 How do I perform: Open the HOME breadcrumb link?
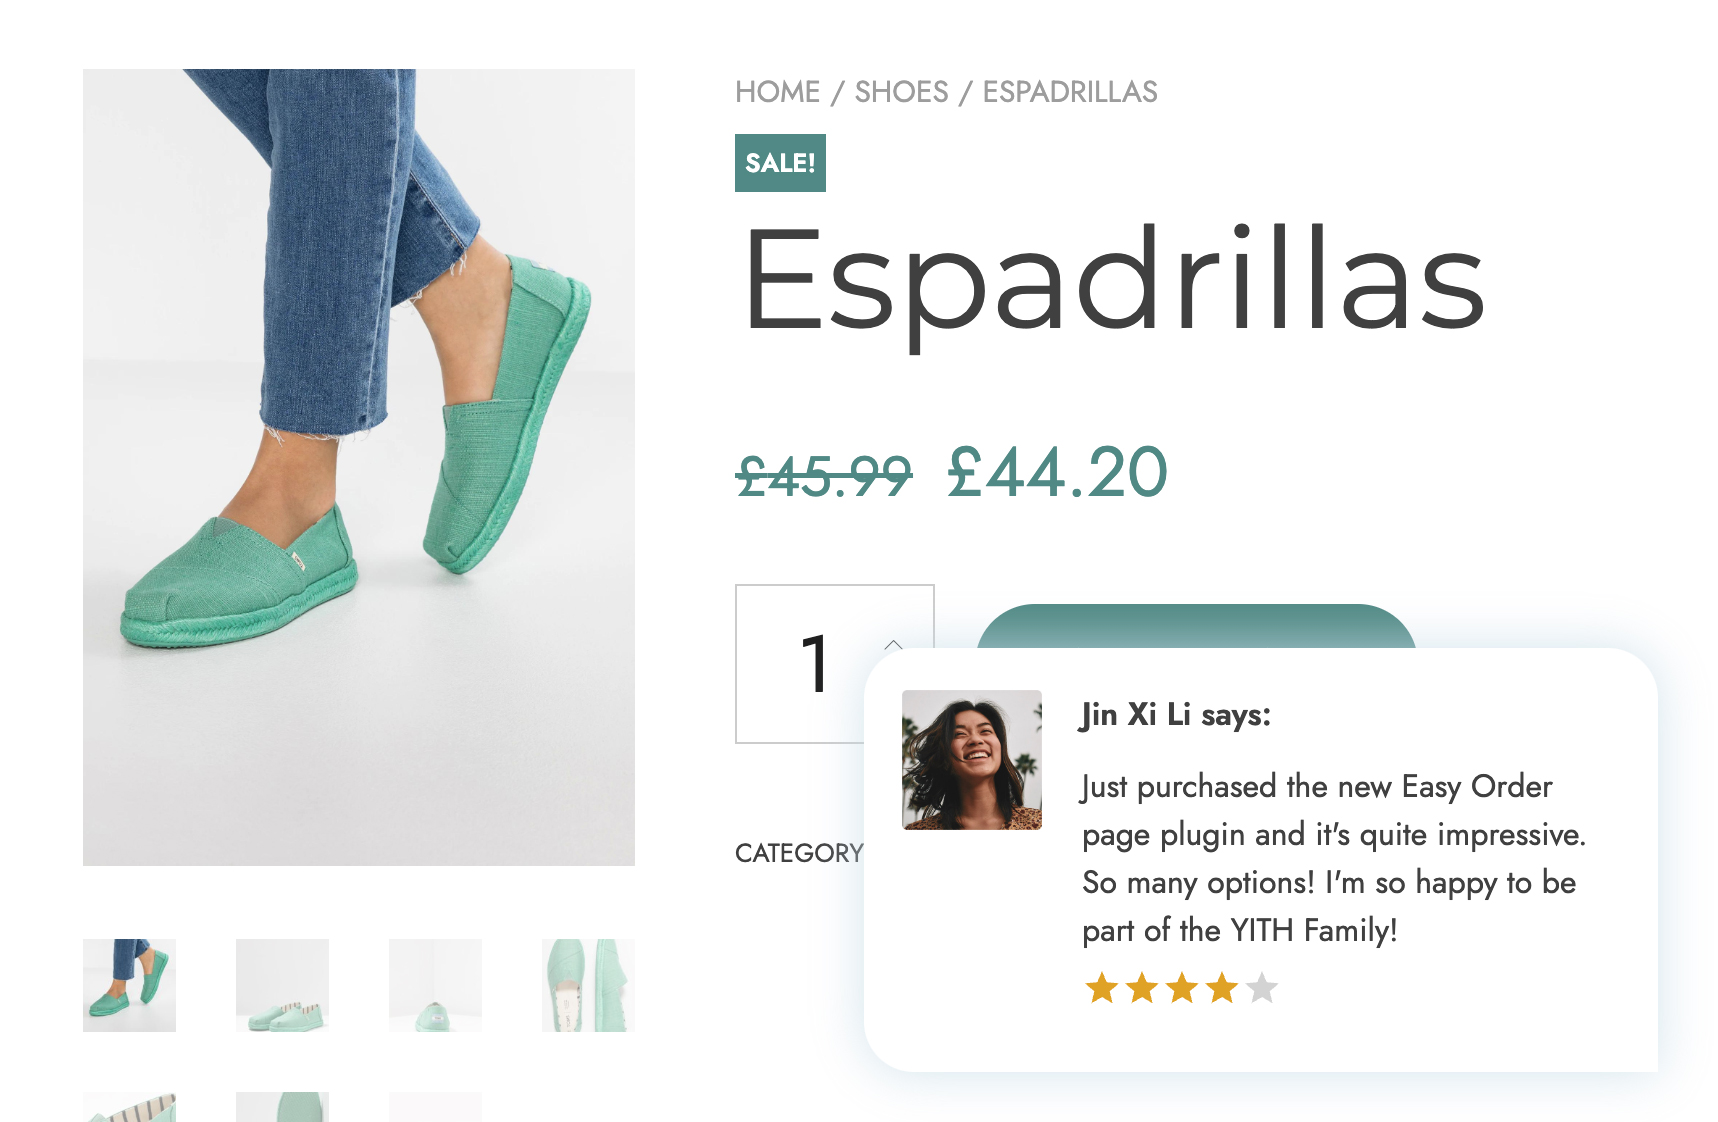777,92
